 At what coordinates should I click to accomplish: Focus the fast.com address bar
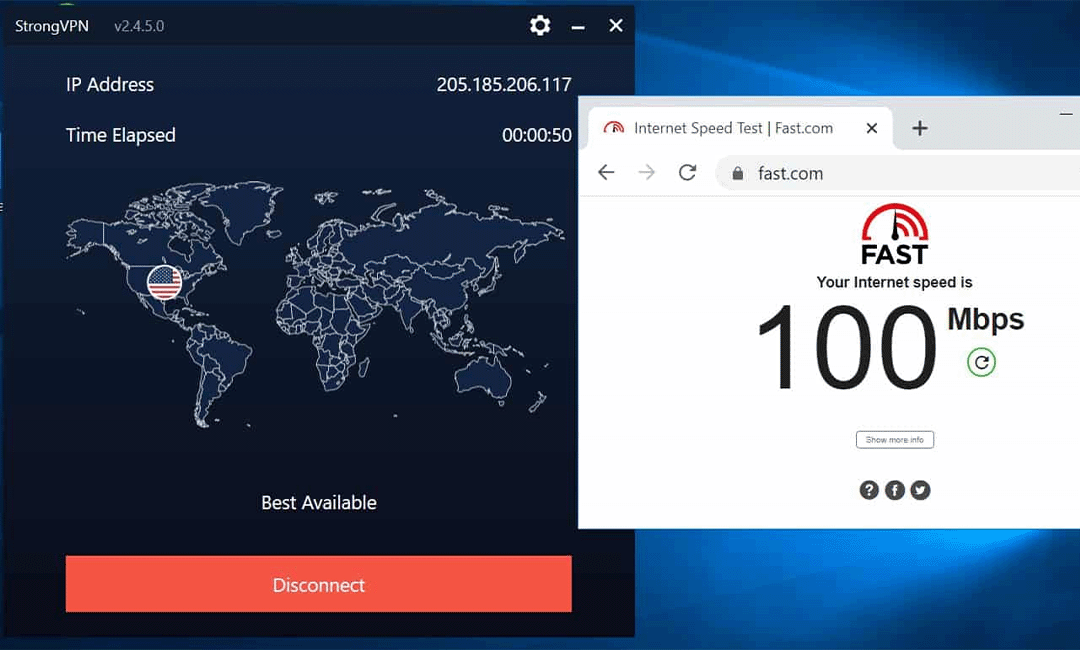(x=900, y=174)
